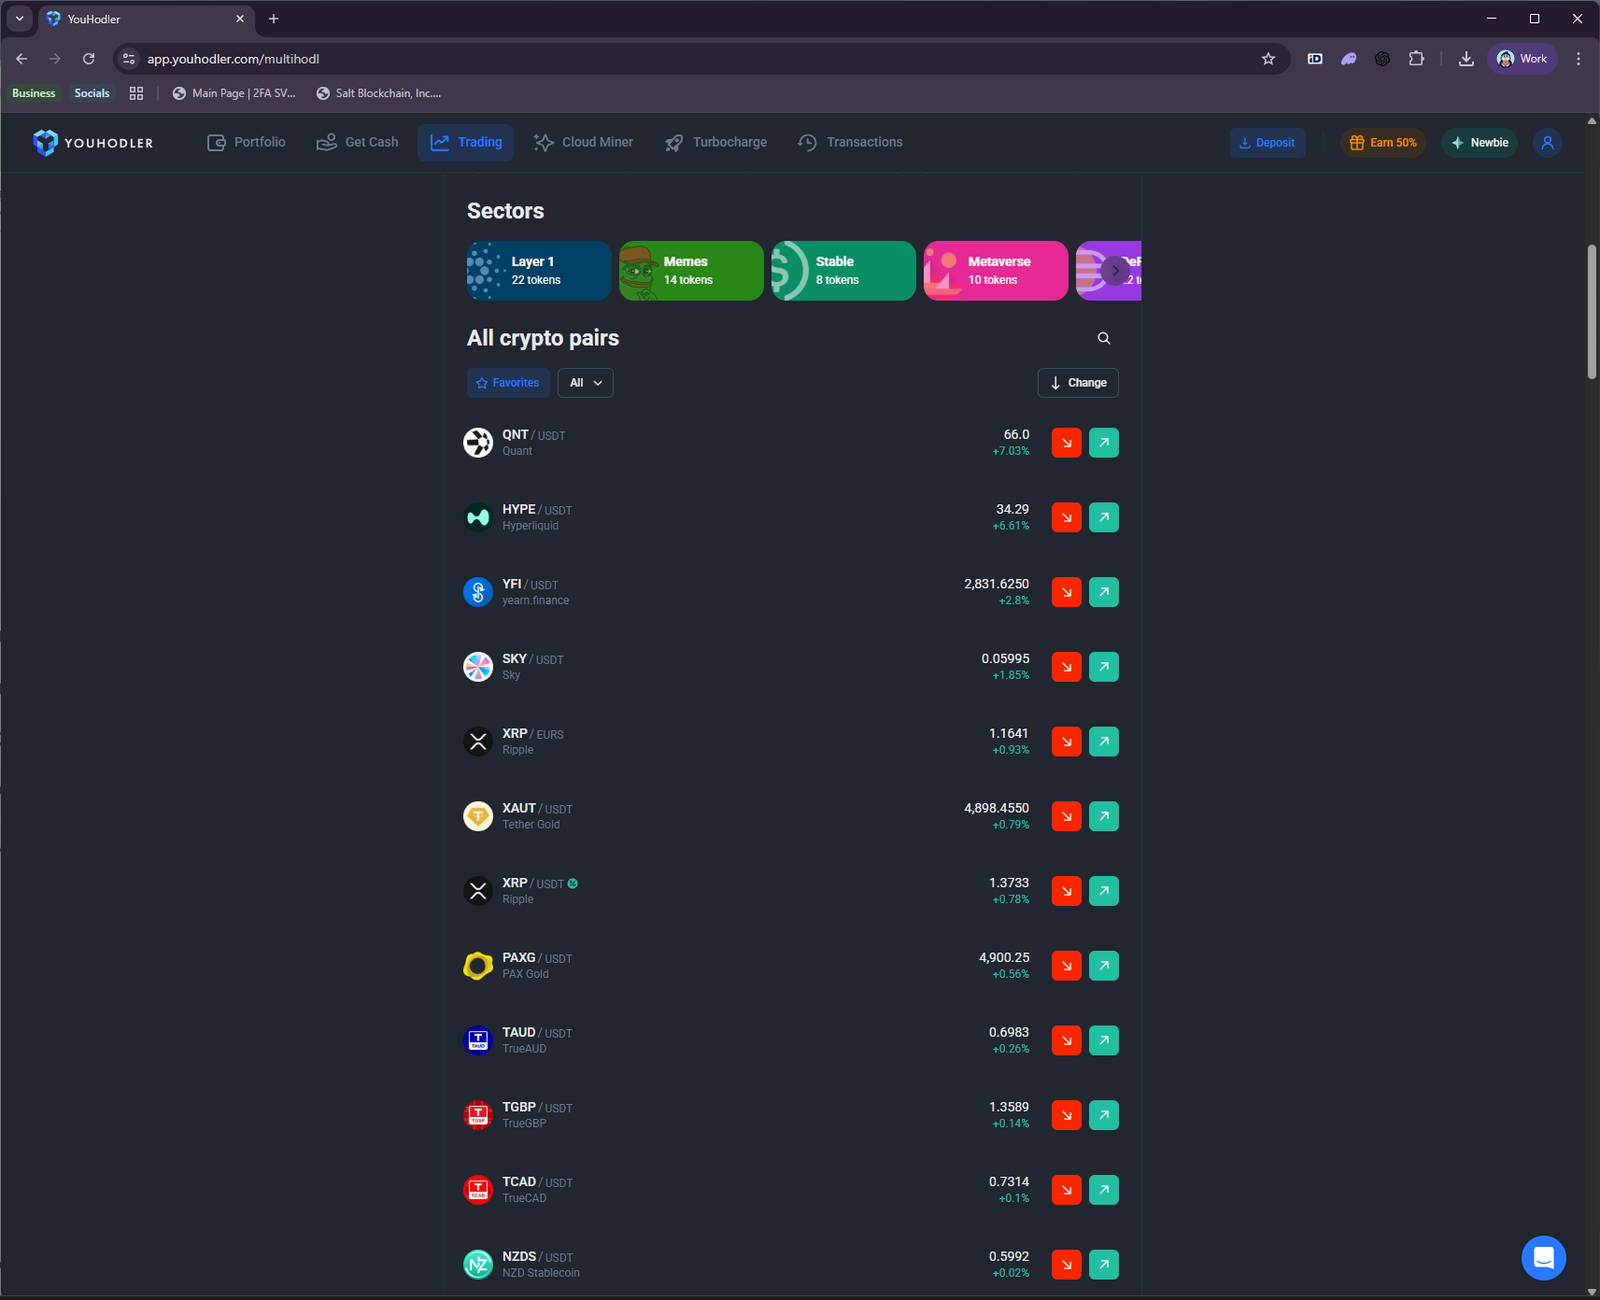Click the Earn 50% promotion
This screenshot has height=1300, width=1600.
point(1383,142)
